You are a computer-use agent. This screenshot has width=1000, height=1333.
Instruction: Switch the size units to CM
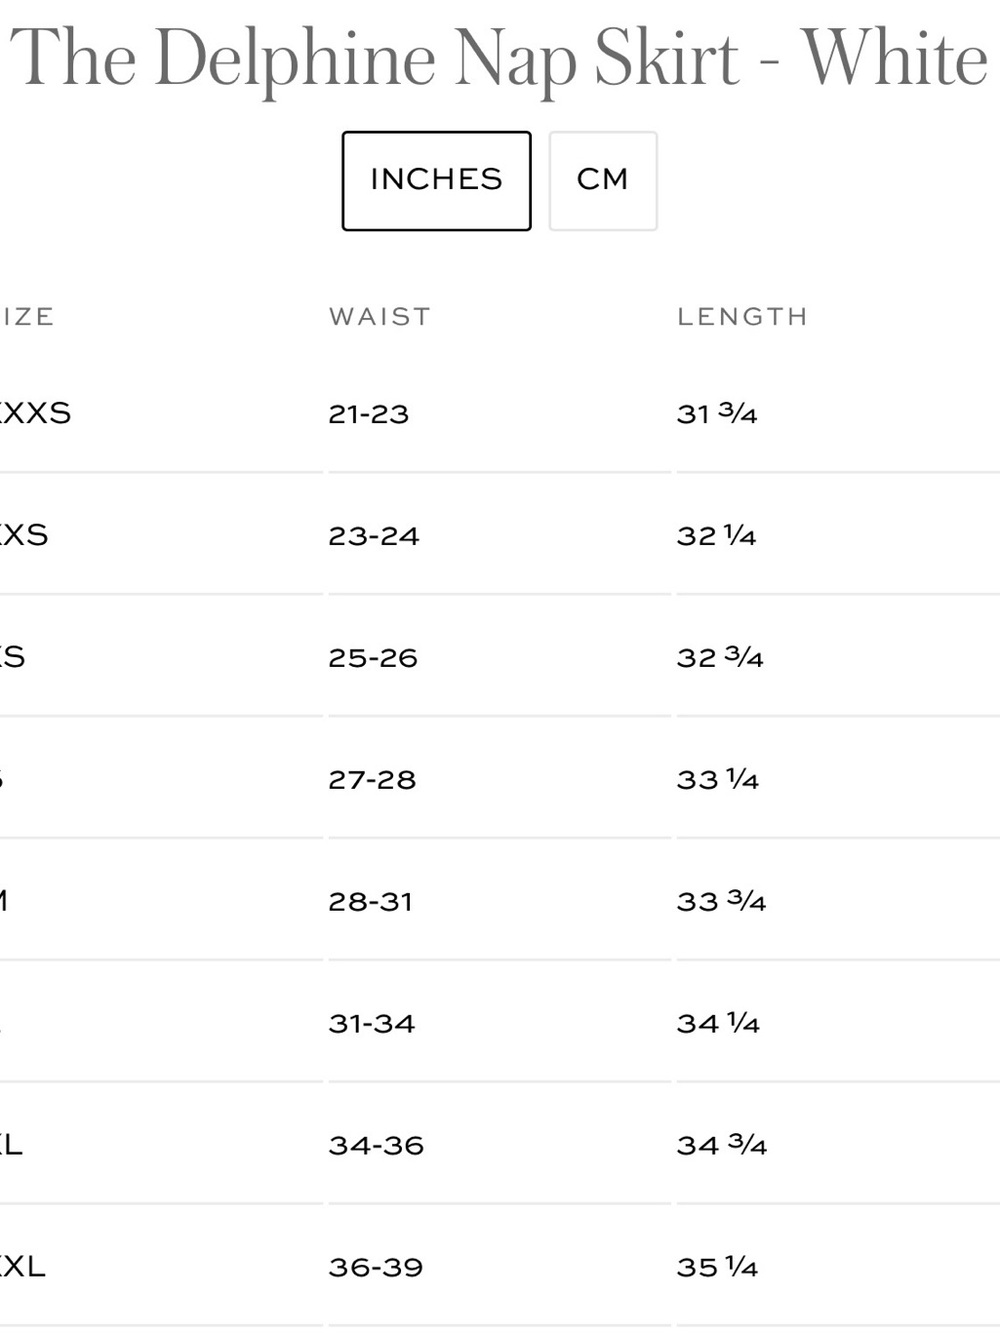point(603,181)
